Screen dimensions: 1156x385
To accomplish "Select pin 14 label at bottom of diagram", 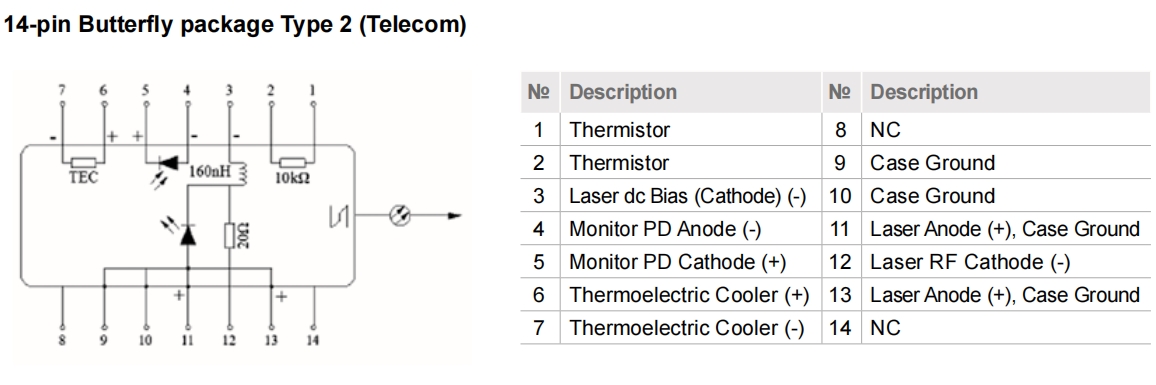I will click(x=313, y=340).
